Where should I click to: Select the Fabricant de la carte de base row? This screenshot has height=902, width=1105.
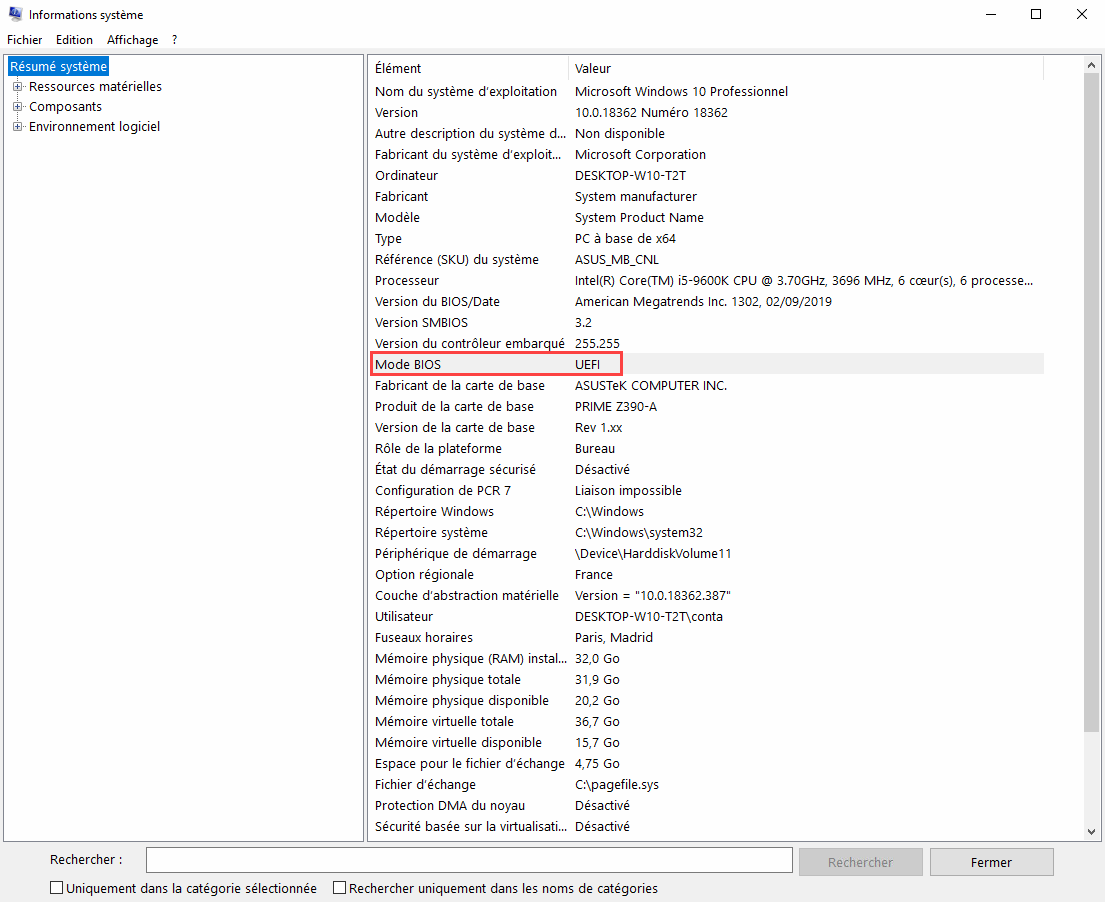[707, 385]
